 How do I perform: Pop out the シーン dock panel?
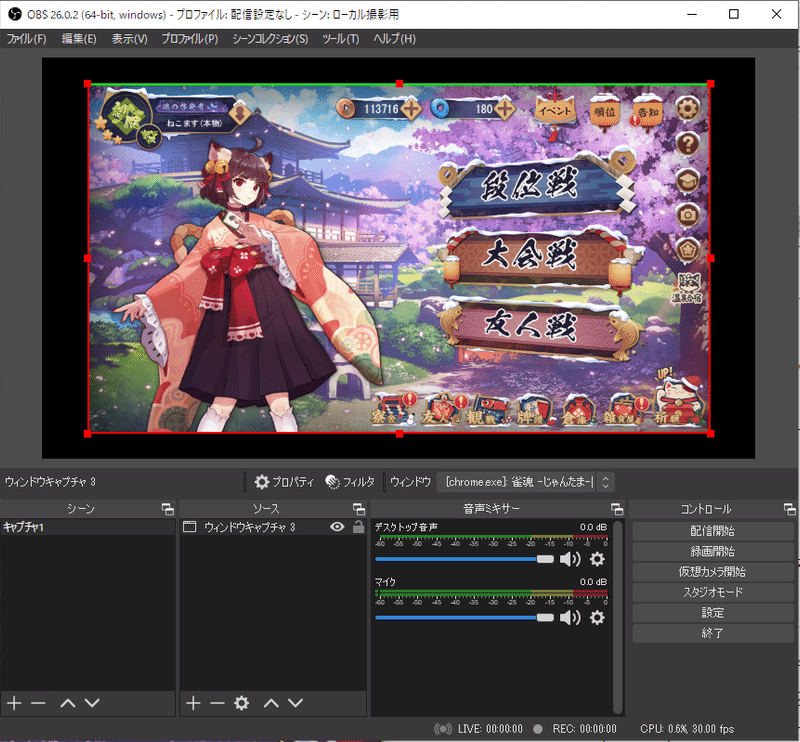click(167, 509)
